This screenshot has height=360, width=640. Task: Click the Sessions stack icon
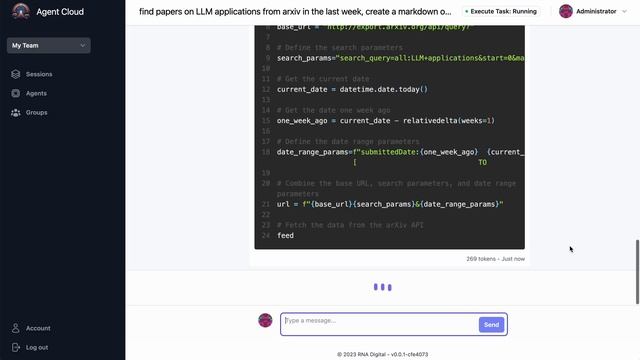coord(16,74)
